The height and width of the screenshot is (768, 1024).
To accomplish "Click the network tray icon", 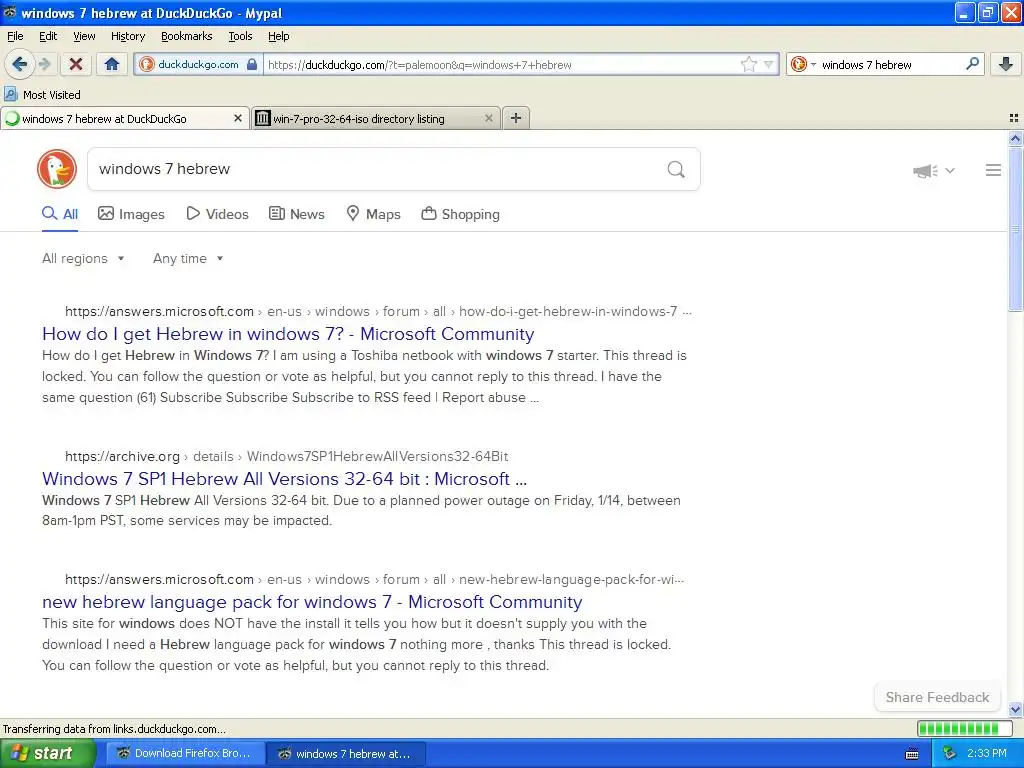I will tap(949, 754).
